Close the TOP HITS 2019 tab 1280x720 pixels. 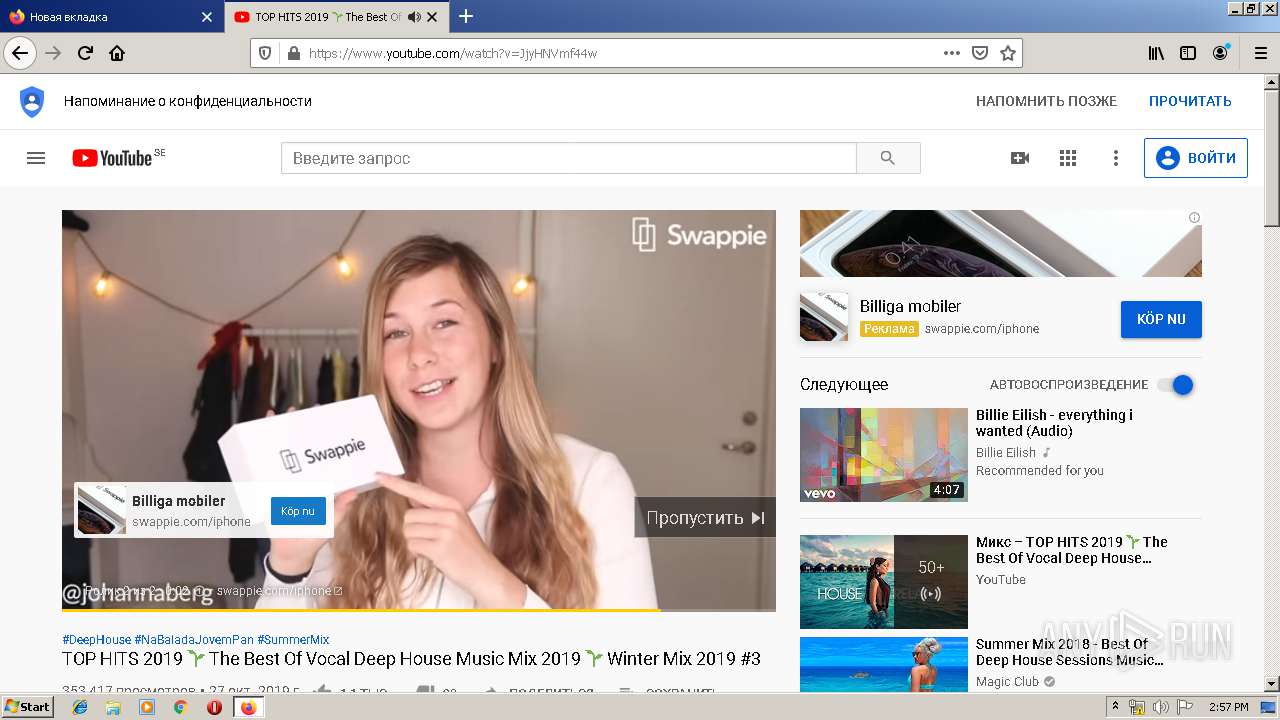[433, 17]
